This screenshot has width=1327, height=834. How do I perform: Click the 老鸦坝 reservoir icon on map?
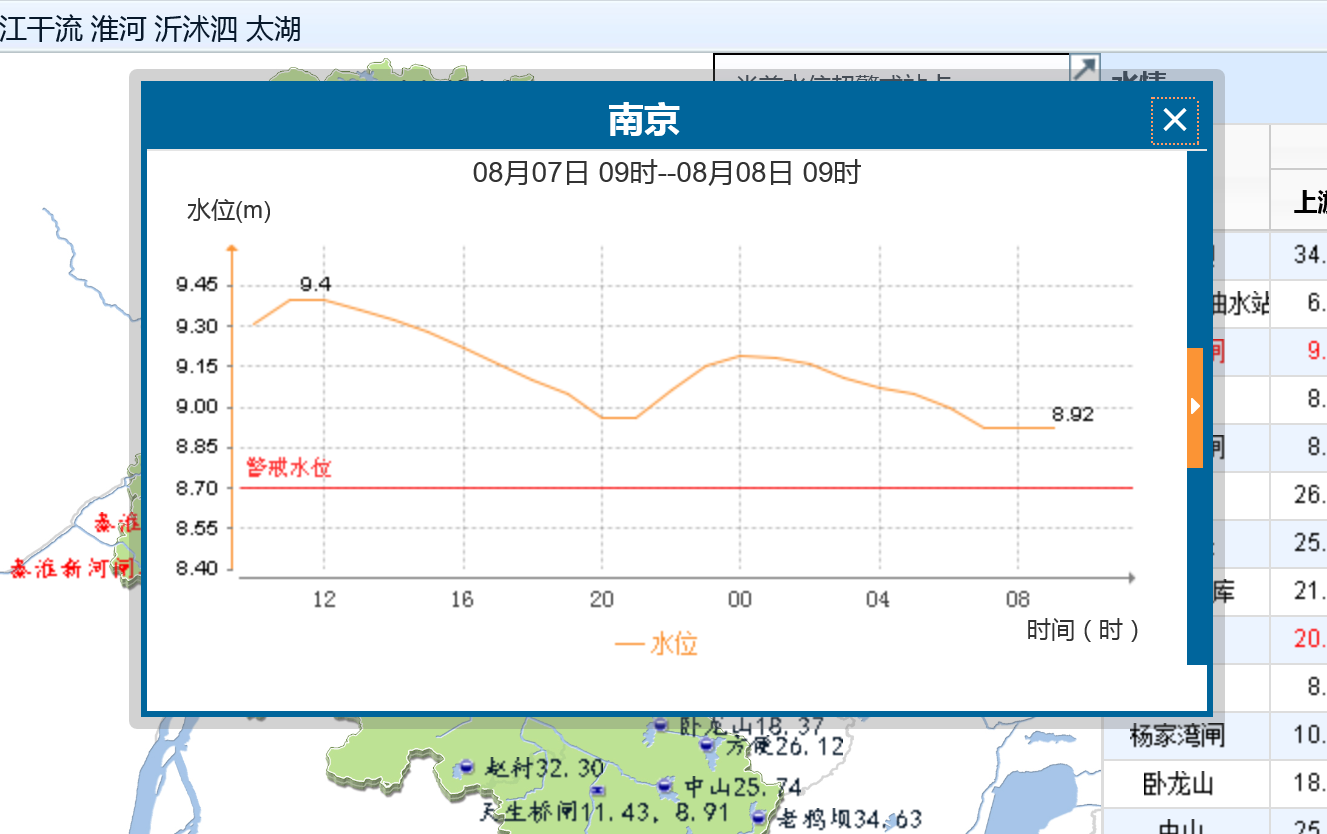point(758,818)
